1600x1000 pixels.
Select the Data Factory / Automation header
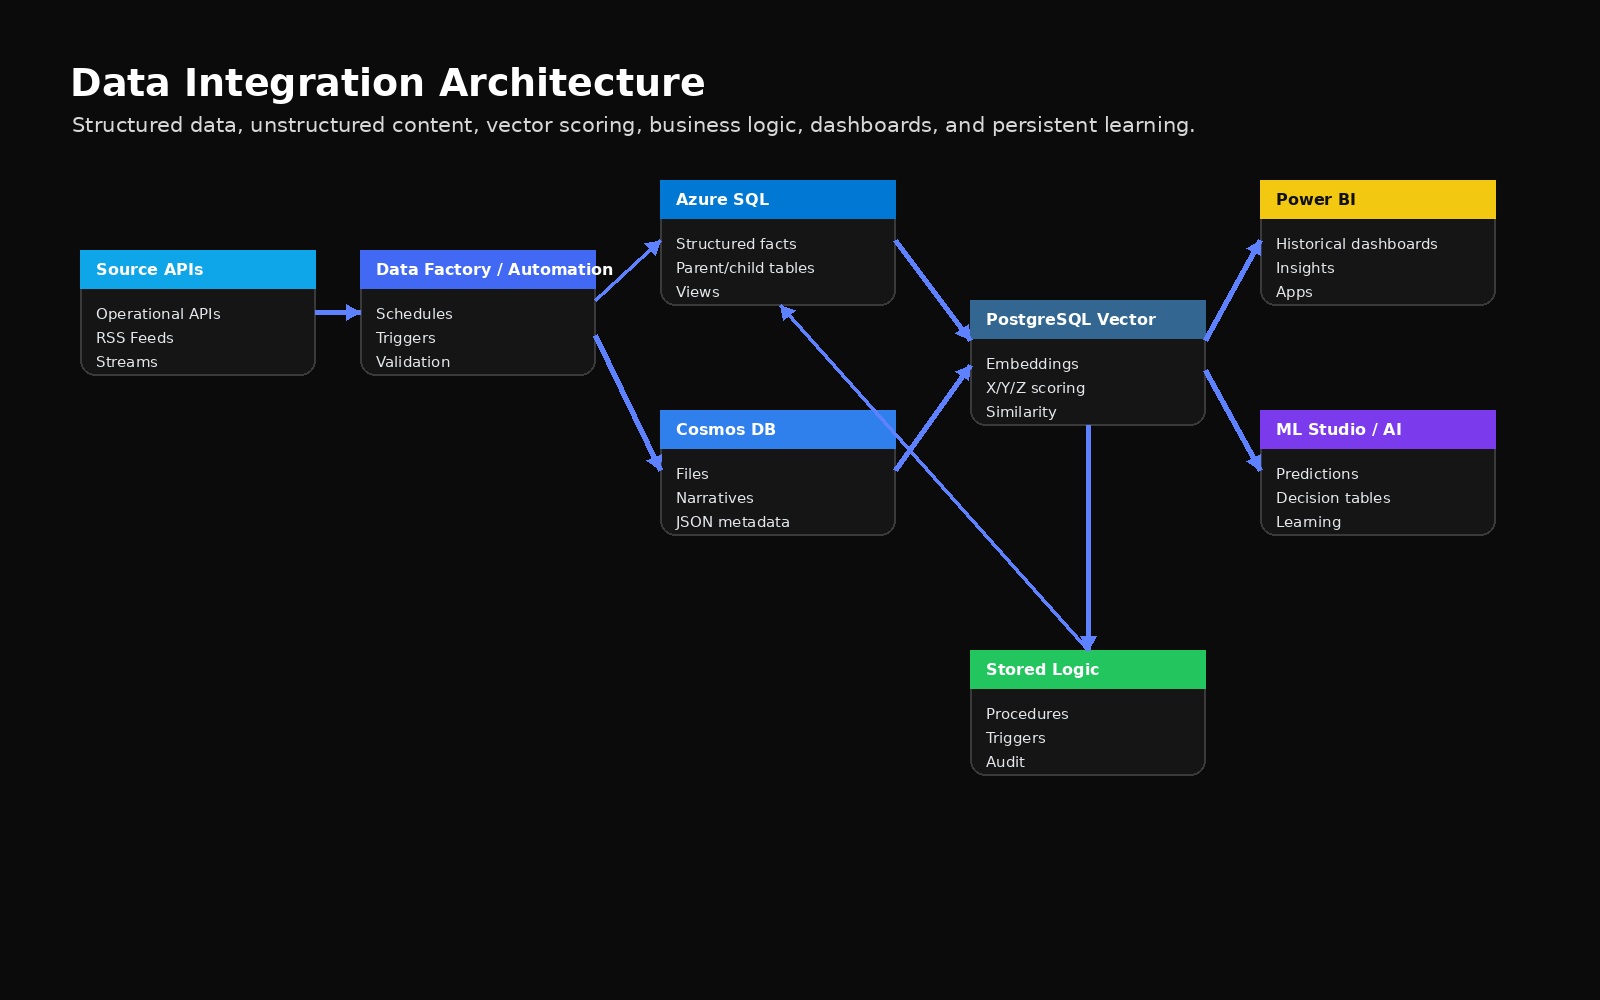[478, 269]
